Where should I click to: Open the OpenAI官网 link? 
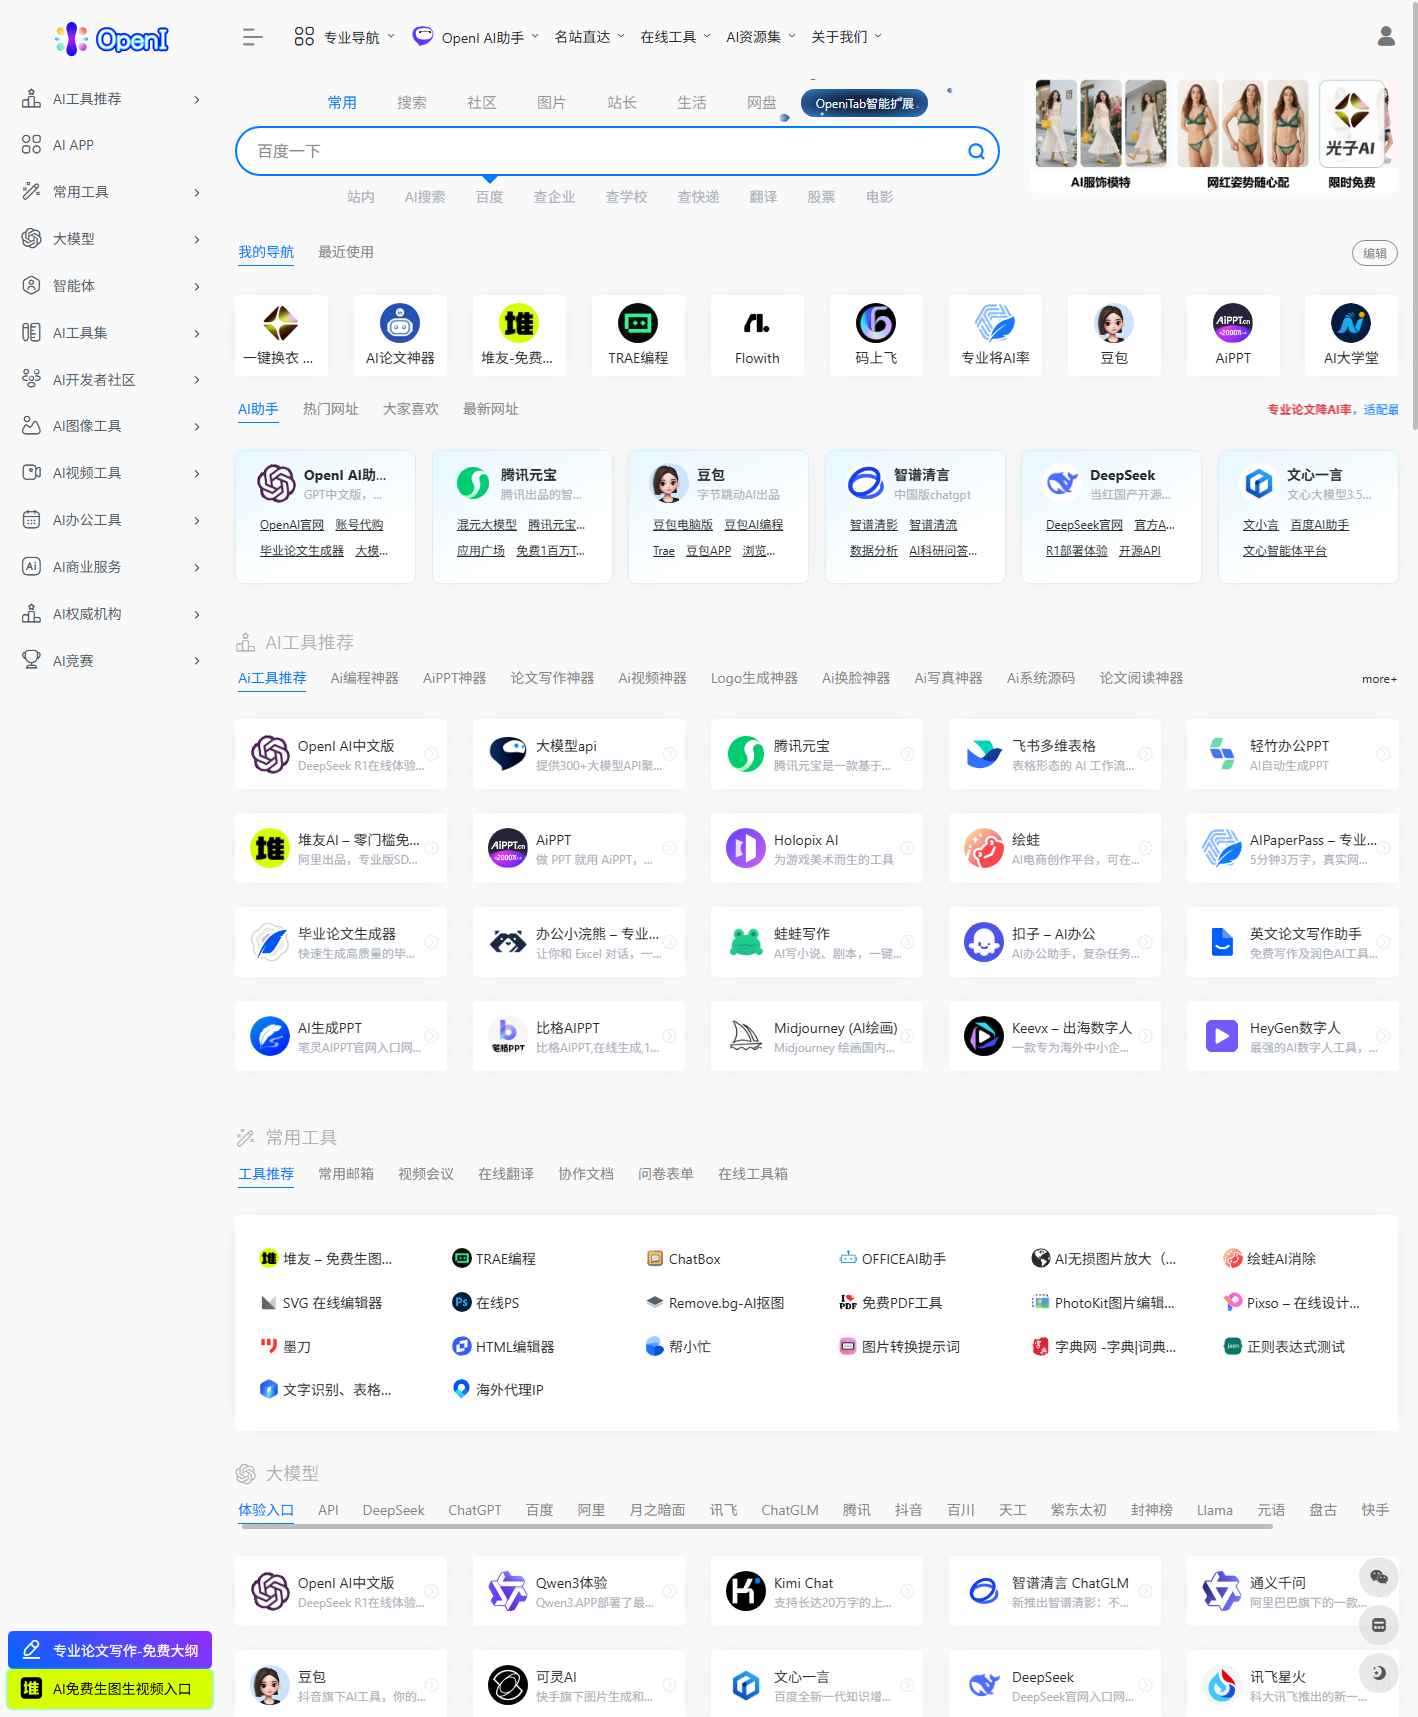click(291, 525)
